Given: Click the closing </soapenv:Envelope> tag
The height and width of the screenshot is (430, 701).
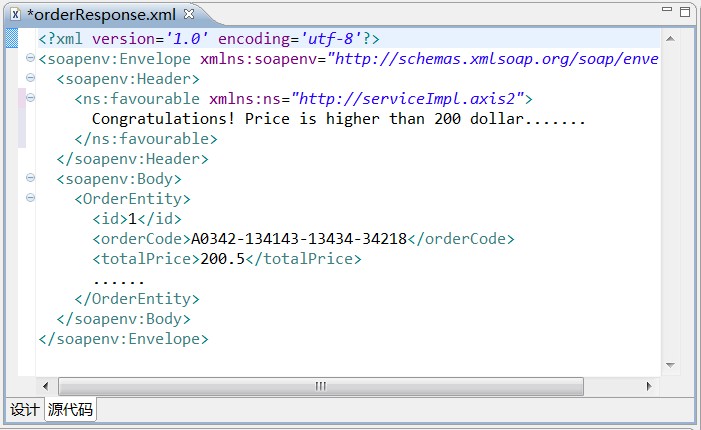Looking at the screenshot, I should click(123, 339).
